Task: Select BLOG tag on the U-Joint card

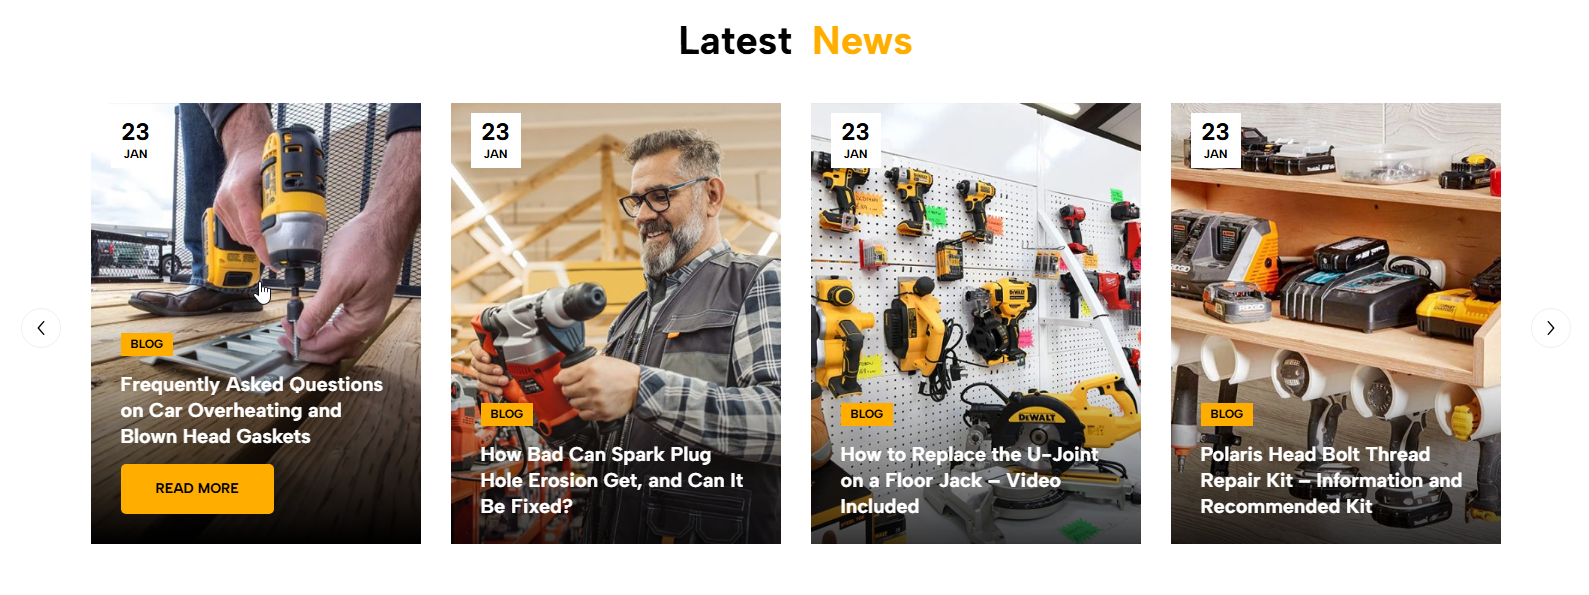Action: tap(867, 414)
